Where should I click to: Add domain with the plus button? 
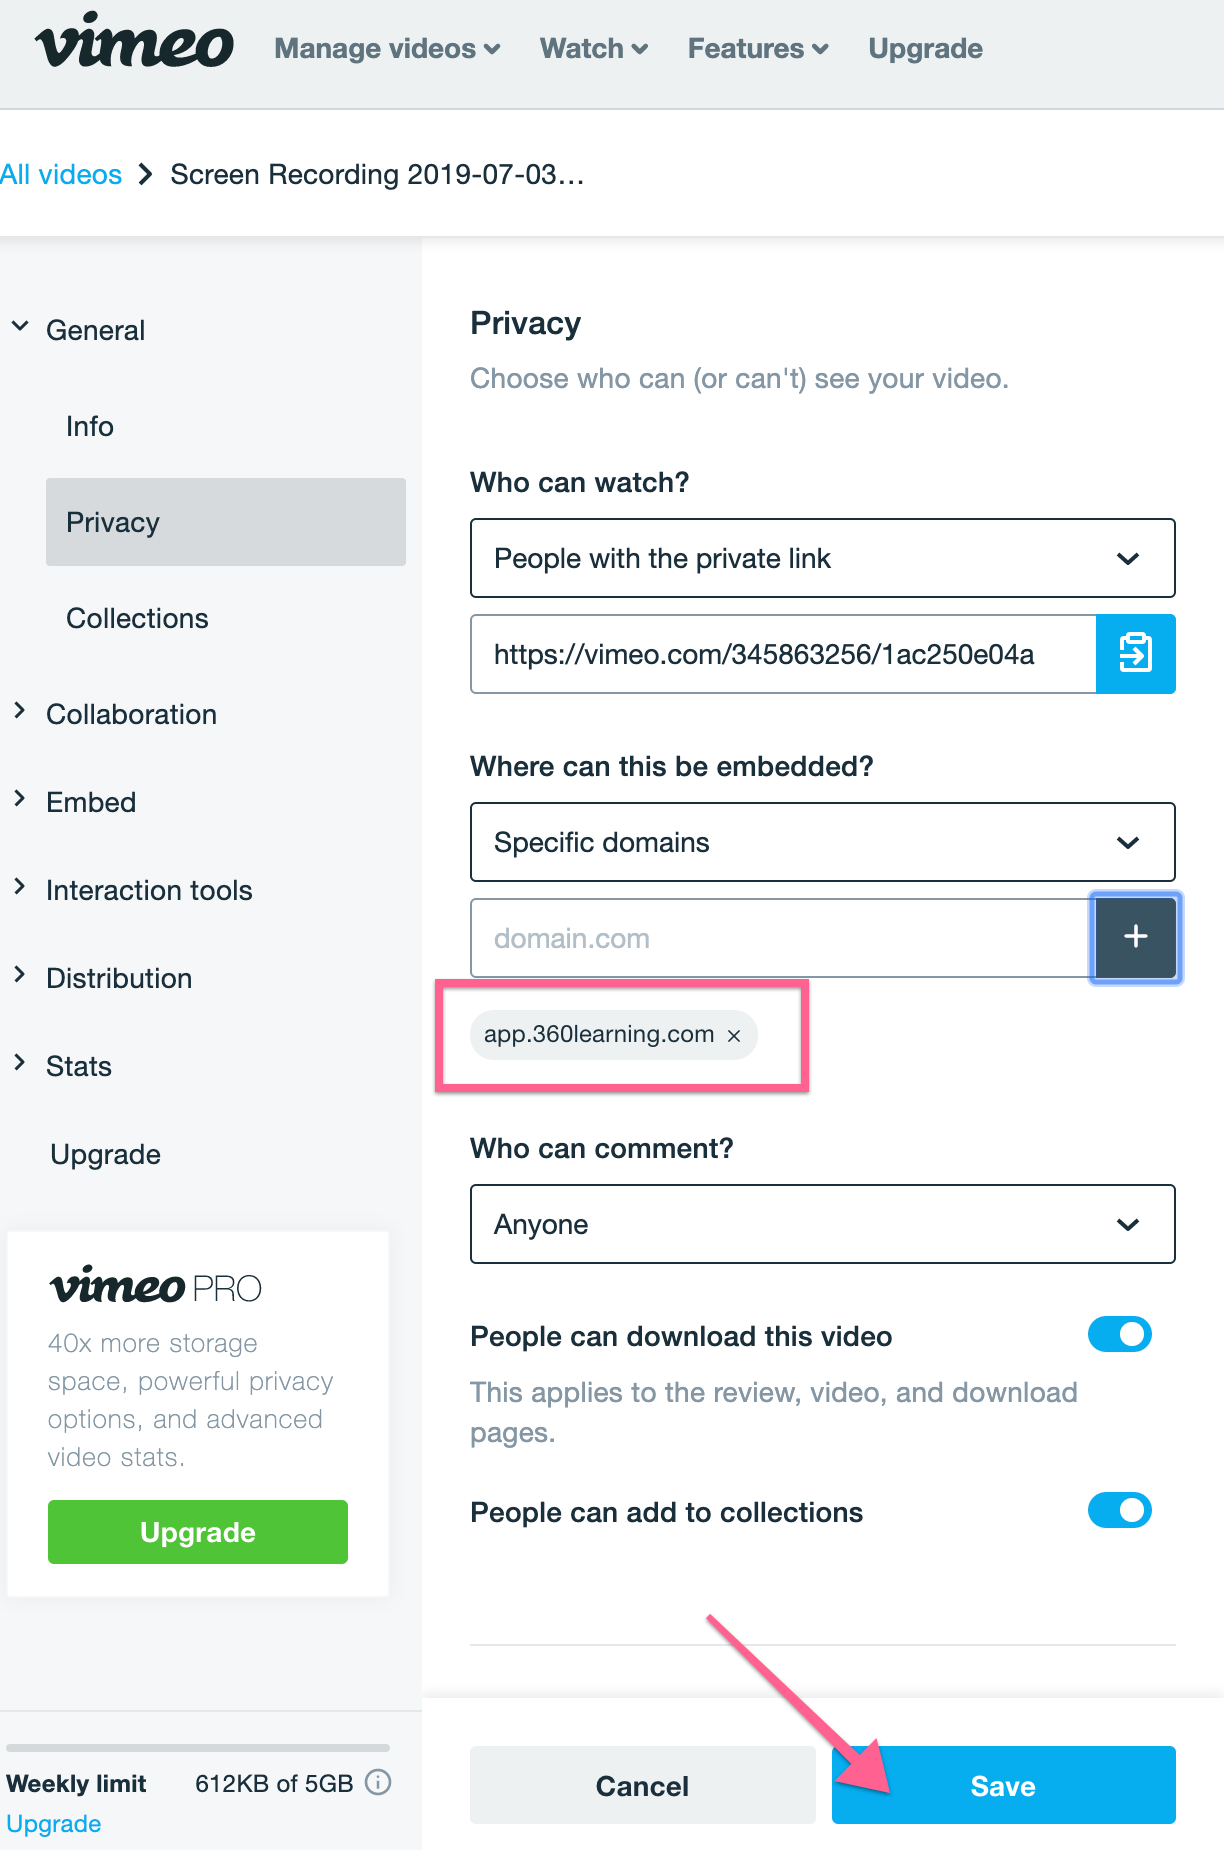click(x=1135, y=937)
